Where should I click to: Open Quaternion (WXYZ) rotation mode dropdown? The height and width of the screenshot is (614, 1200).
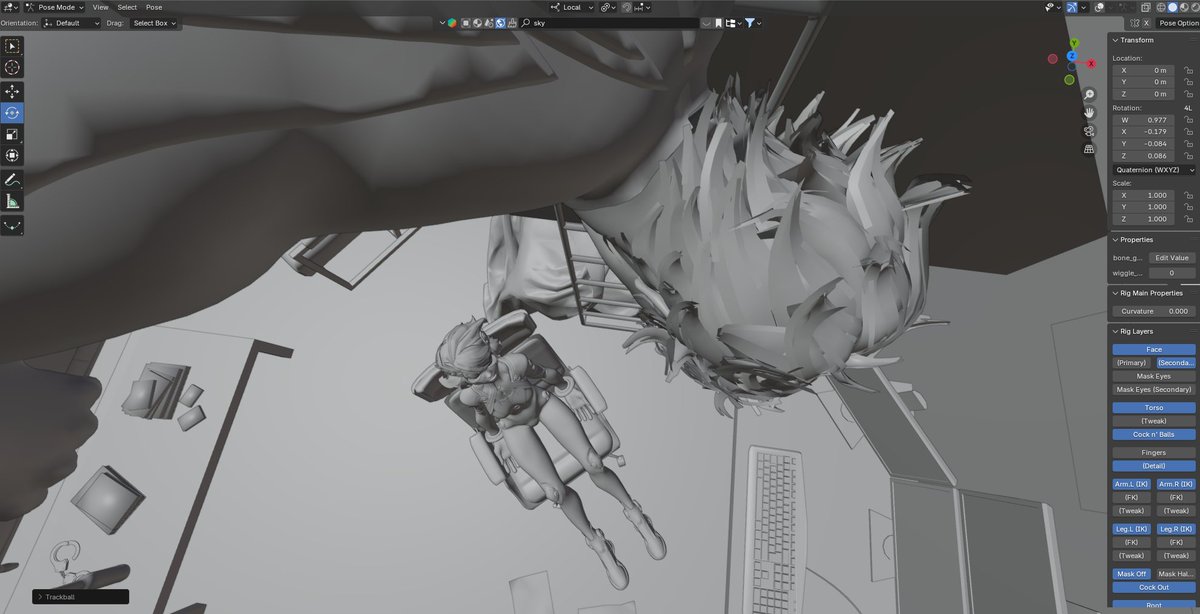(1155, 170)
